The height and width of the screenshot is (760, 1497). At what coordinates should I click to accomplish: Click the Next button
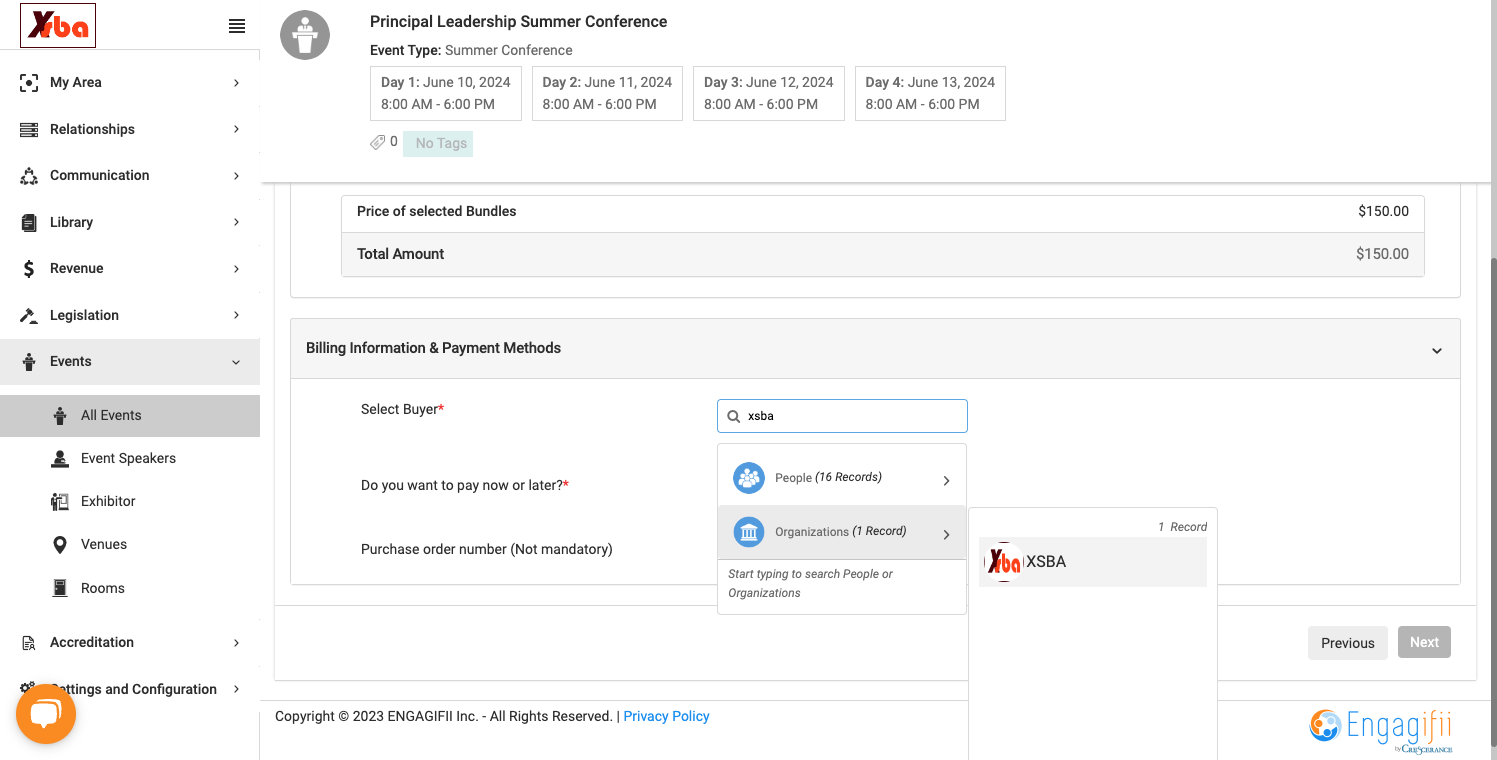tap(1424, 642)
